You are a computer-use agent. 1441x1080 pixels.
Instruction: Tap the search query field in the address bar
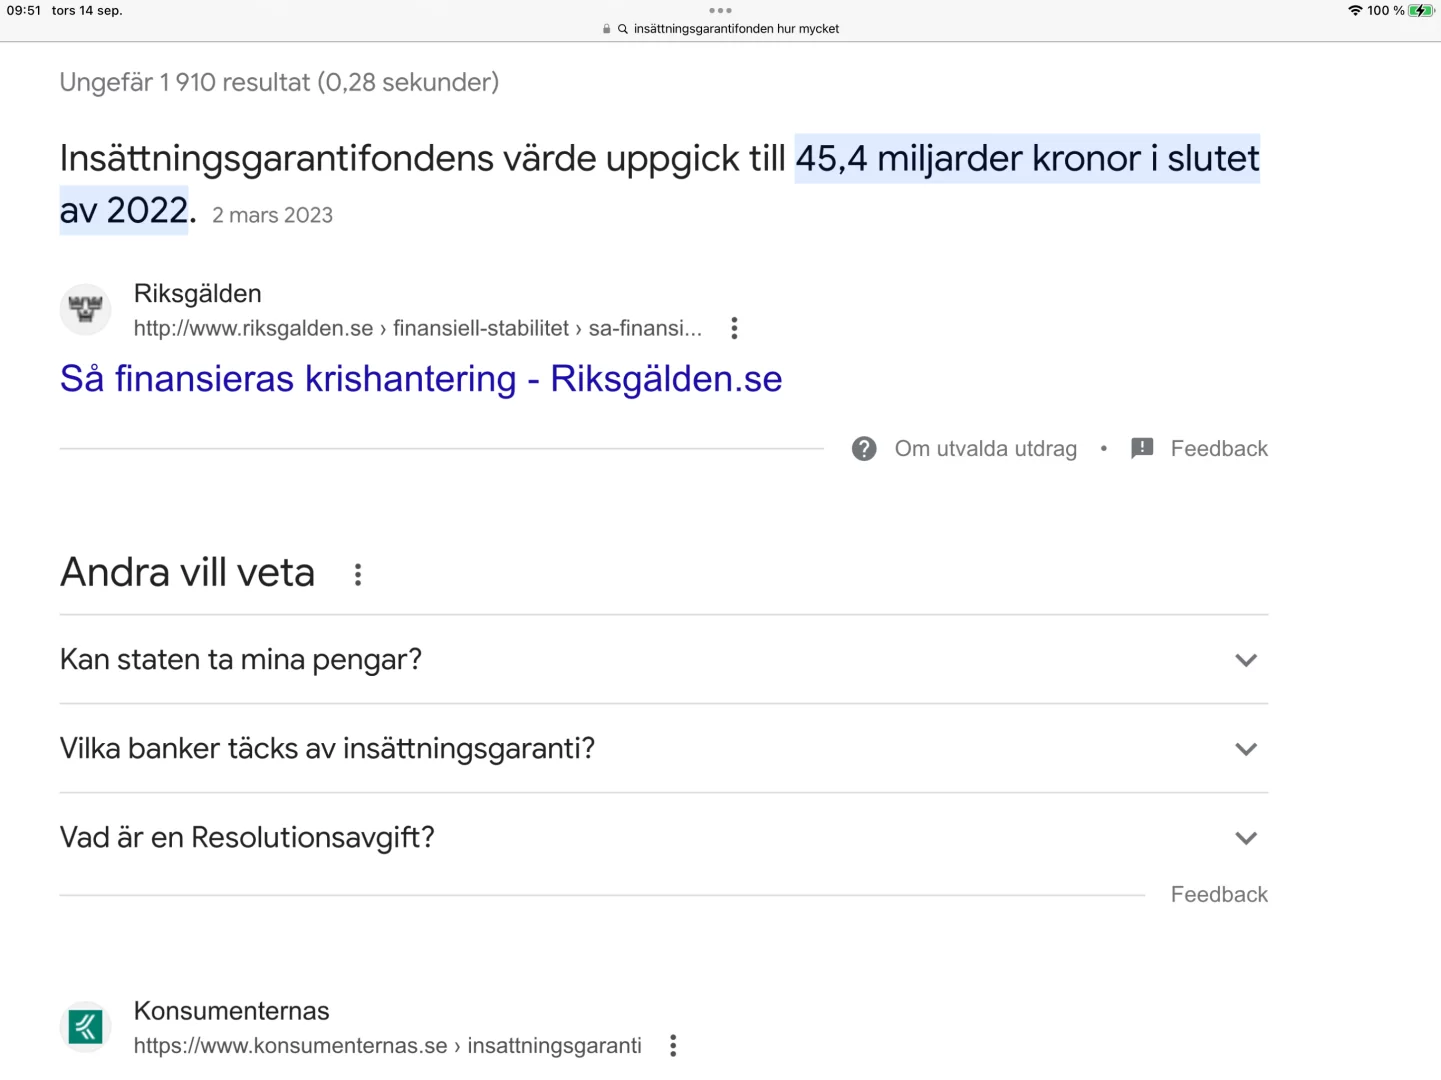pyautogui.click(x=735, y=28)
